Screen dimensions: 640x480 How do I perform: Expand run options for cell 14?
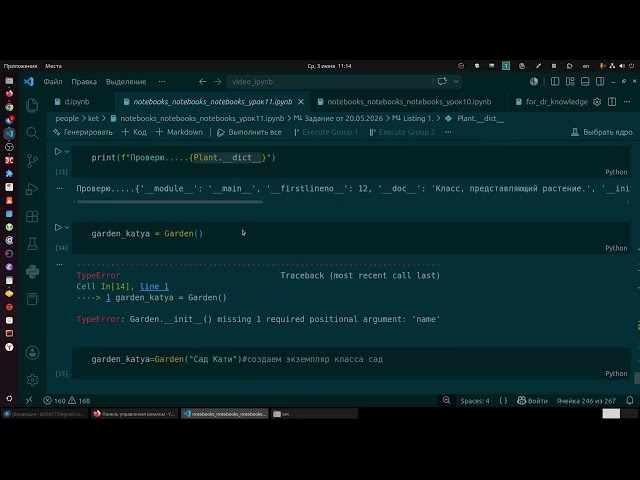67,227
